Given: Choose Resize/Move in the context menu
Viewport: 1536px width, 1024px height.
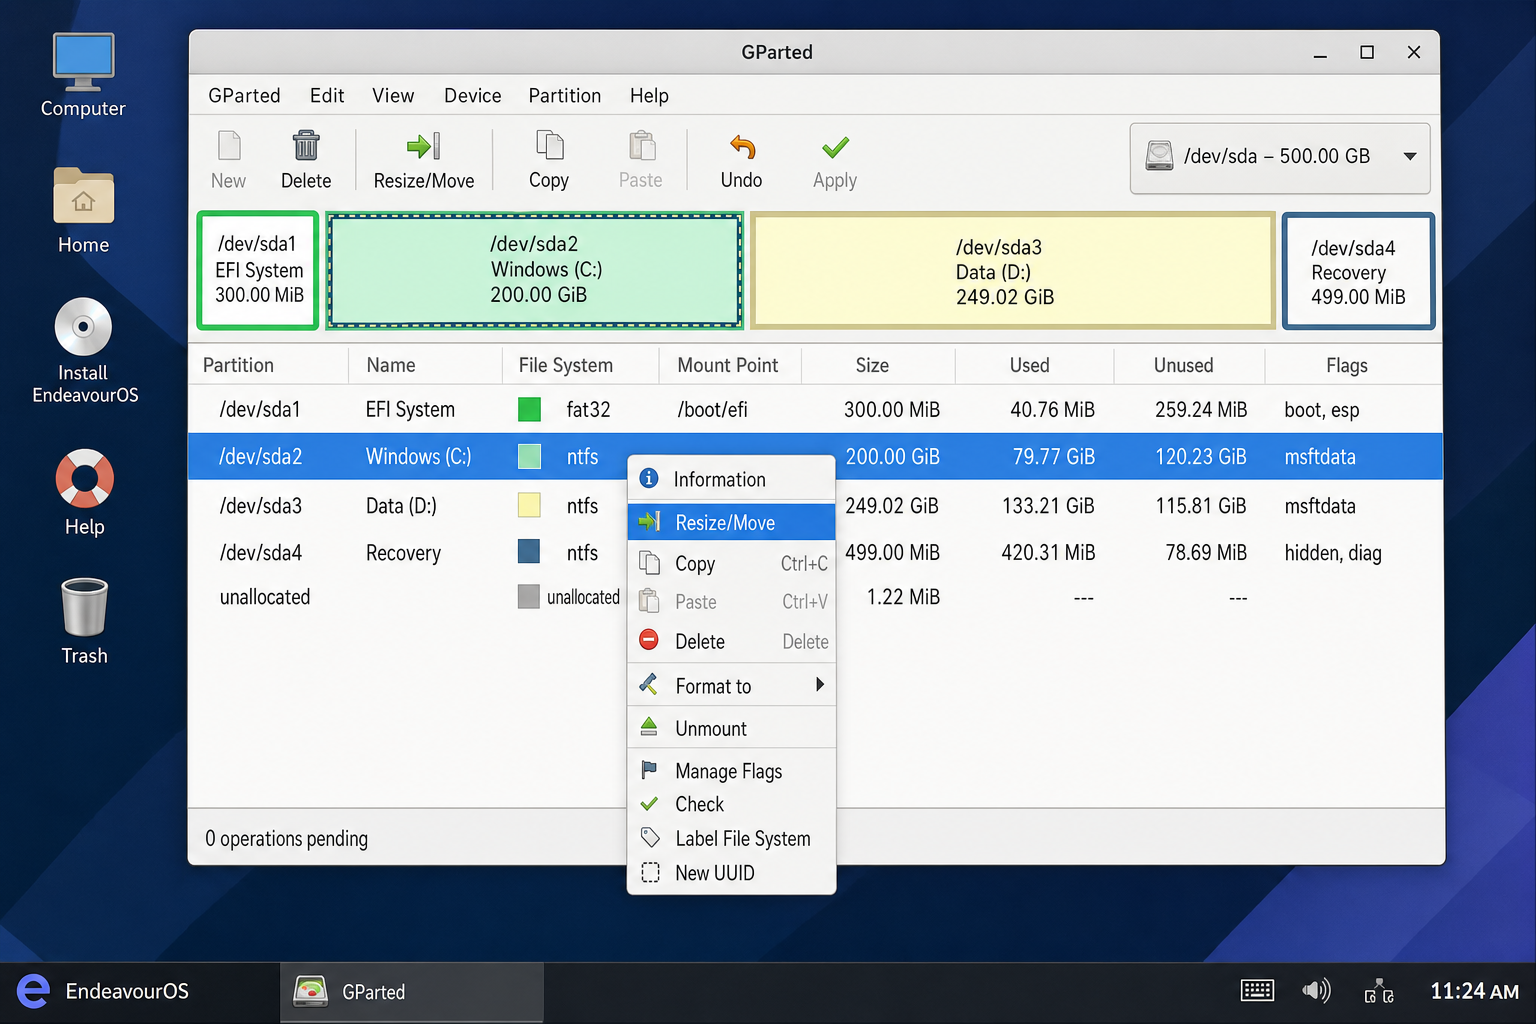Looking at the screenshot, I should [731, 522].
